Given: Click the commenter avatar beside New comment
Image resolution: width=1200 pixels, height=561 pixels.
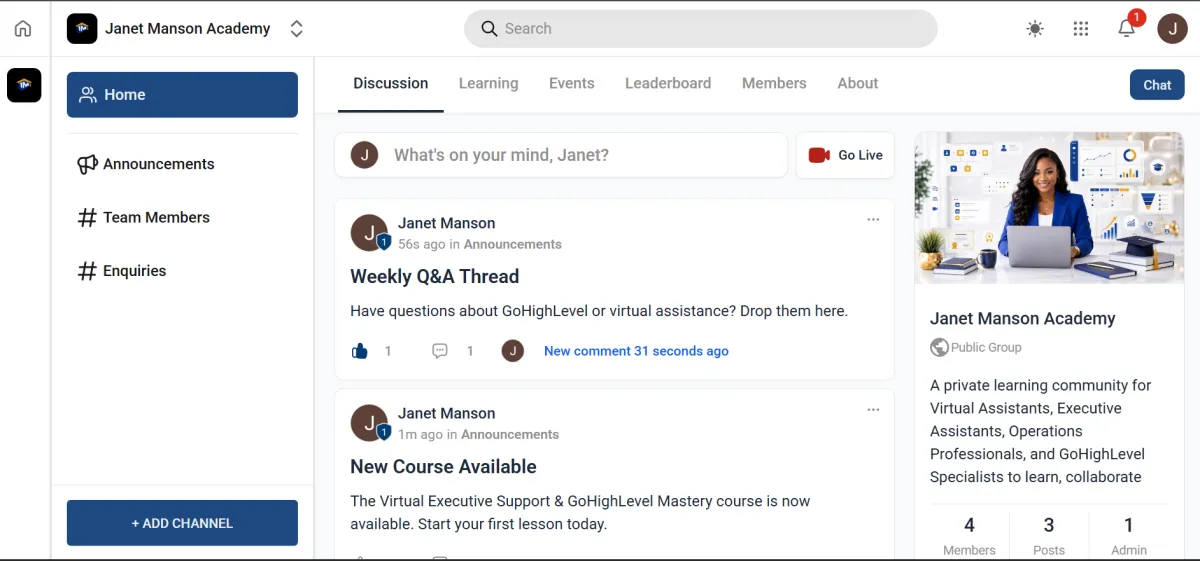Looking at the screenshot, I should coord(513,351).
